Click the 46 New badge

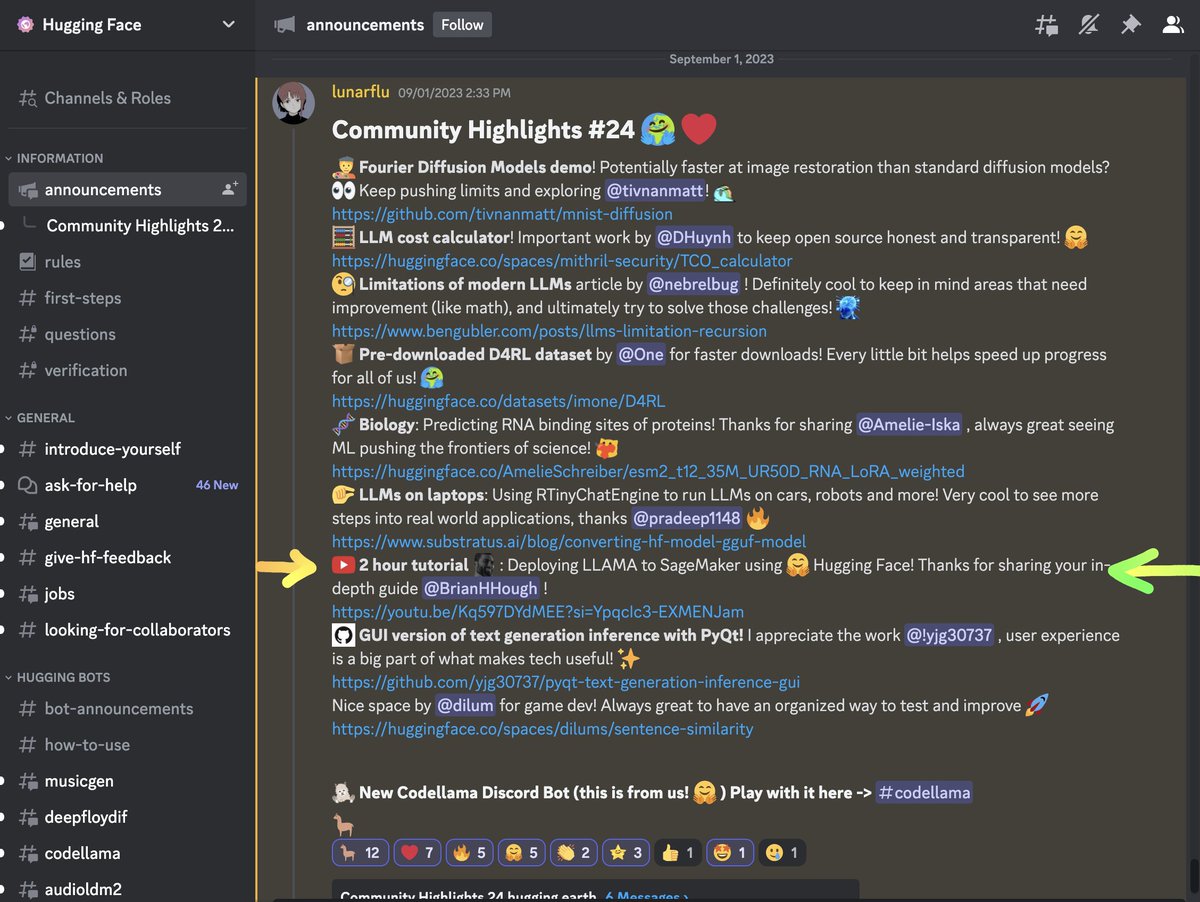(x=217, y=485)
